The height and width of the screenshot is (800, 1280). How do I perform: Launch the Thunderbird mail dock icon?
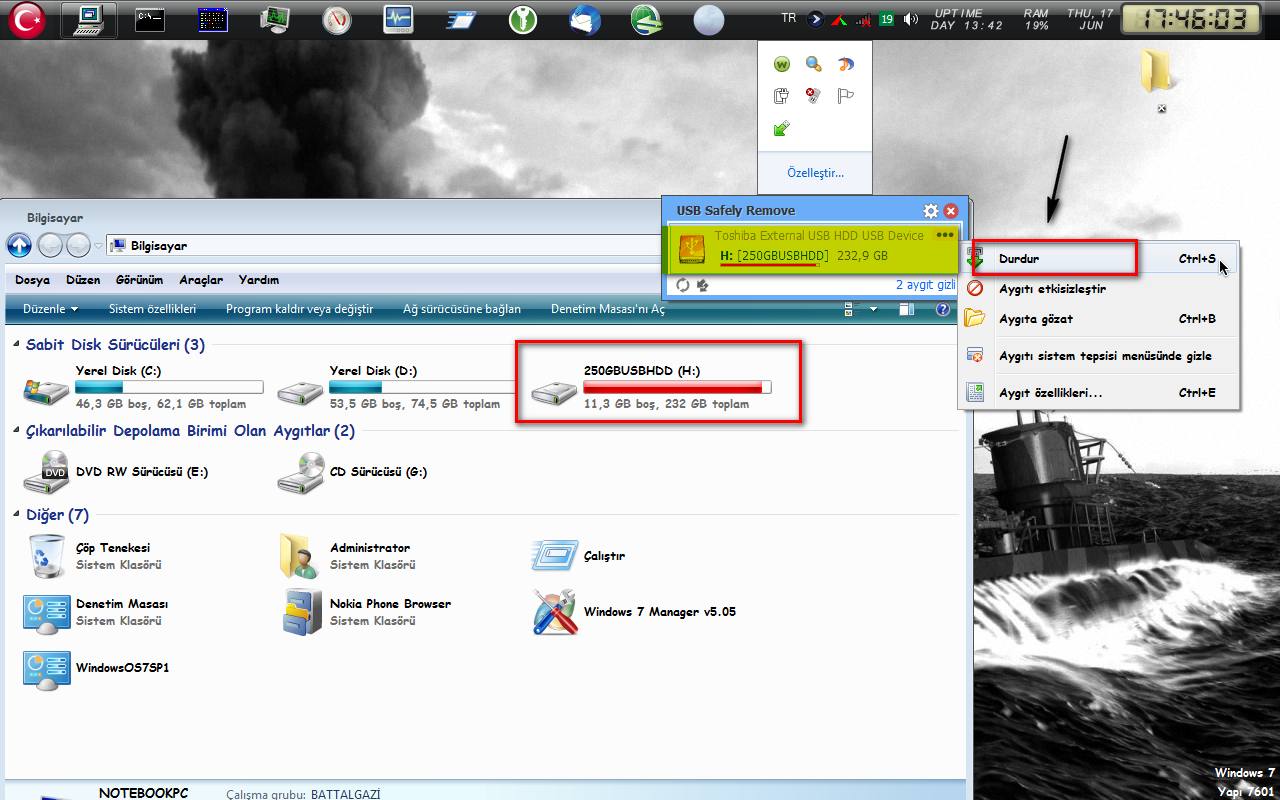pyautogui.click(x=584, y=18)
